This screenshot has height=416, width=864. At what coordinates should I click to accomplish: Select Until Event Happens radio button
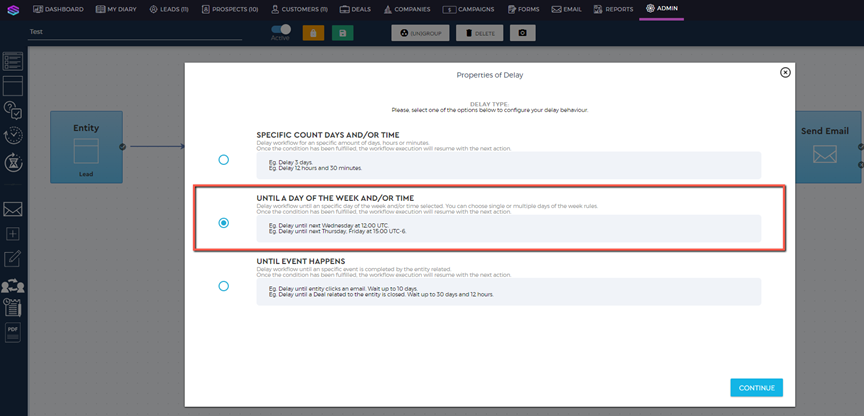[x=223, y=287]
